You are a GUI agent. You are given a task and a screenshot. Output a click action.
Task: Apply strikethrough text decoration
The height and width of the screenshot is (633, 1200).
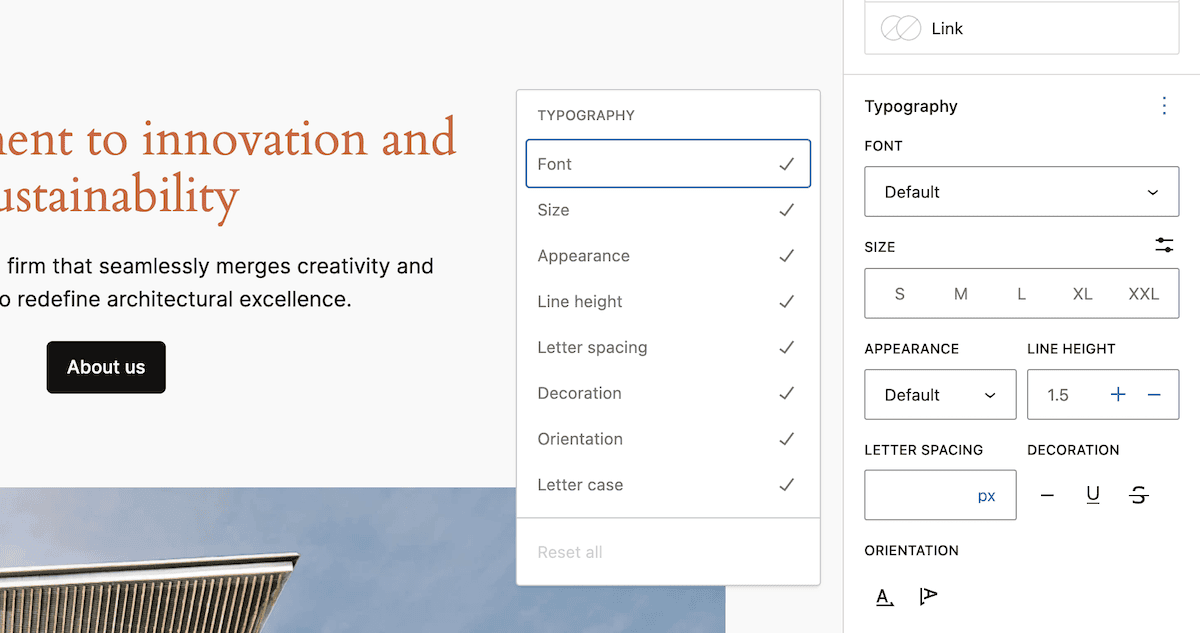[x=1139, y=494]
